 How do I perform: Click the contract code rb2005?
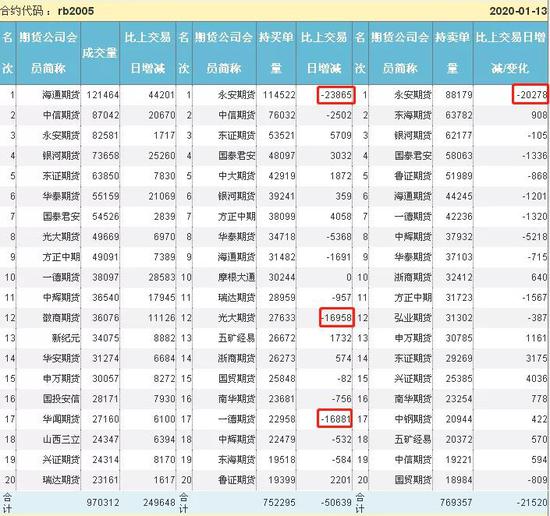76,11
